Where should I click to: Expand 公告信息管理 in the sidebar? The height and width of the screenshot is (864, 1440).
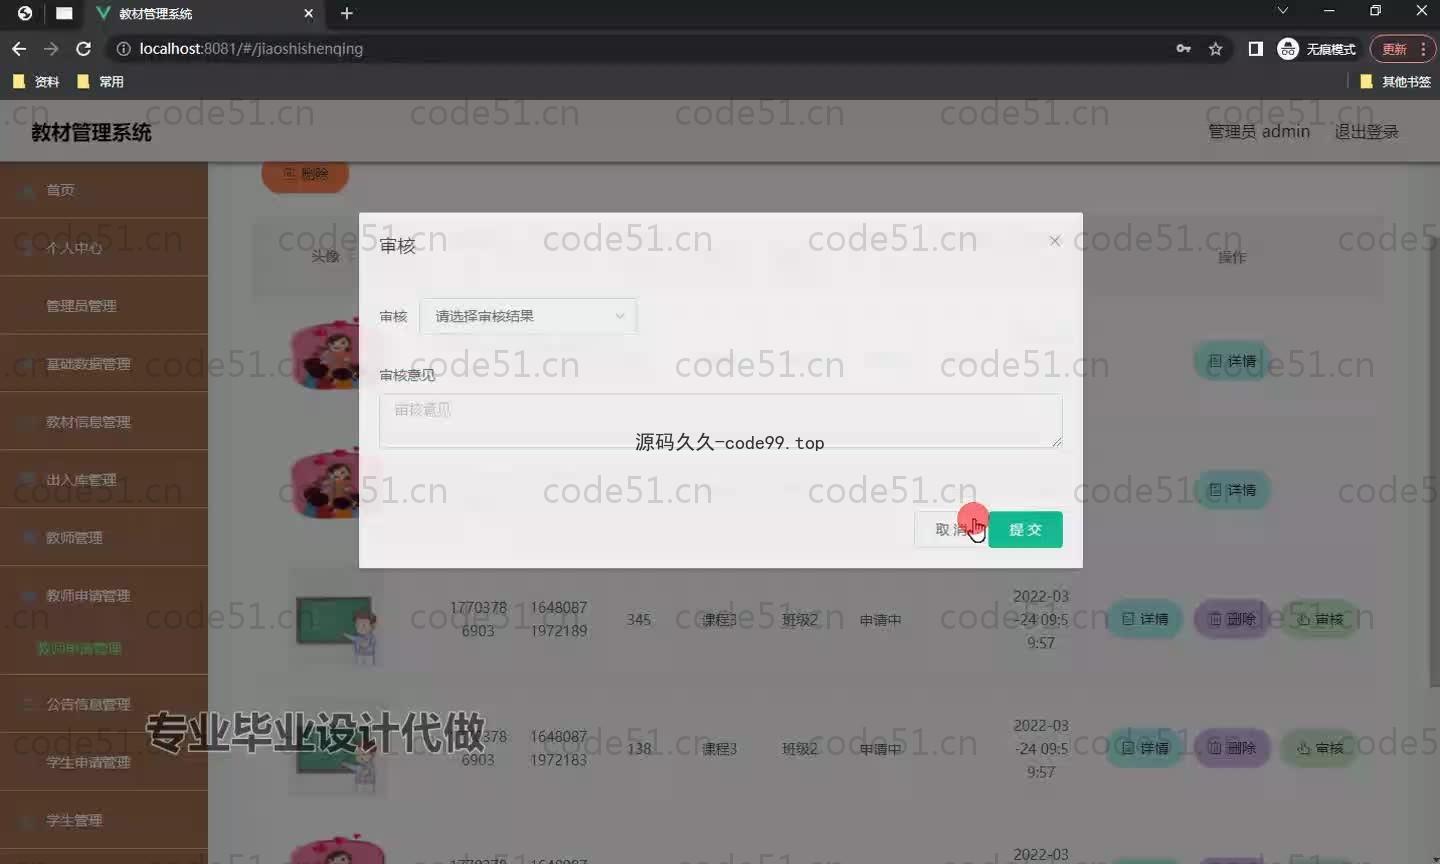104,704
